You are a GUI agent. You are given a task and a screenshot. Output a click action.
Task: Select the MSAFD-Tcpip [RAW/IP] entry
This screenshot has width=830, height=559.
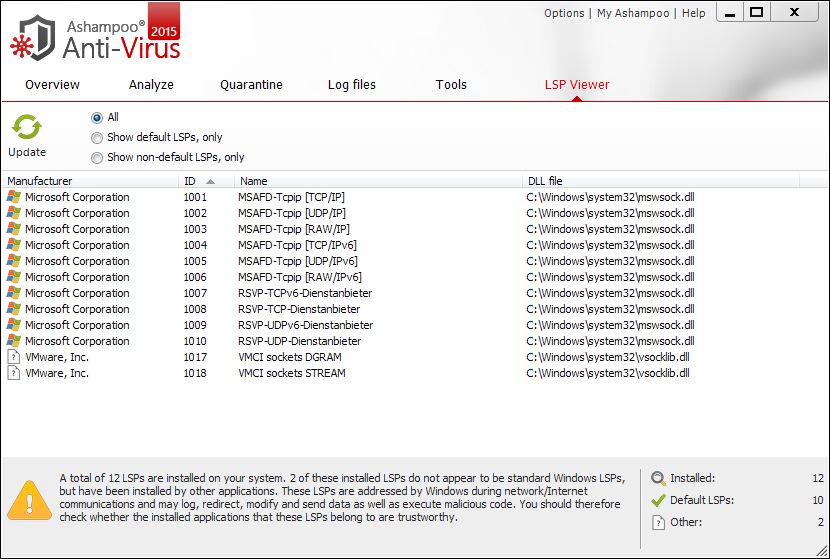294,229
